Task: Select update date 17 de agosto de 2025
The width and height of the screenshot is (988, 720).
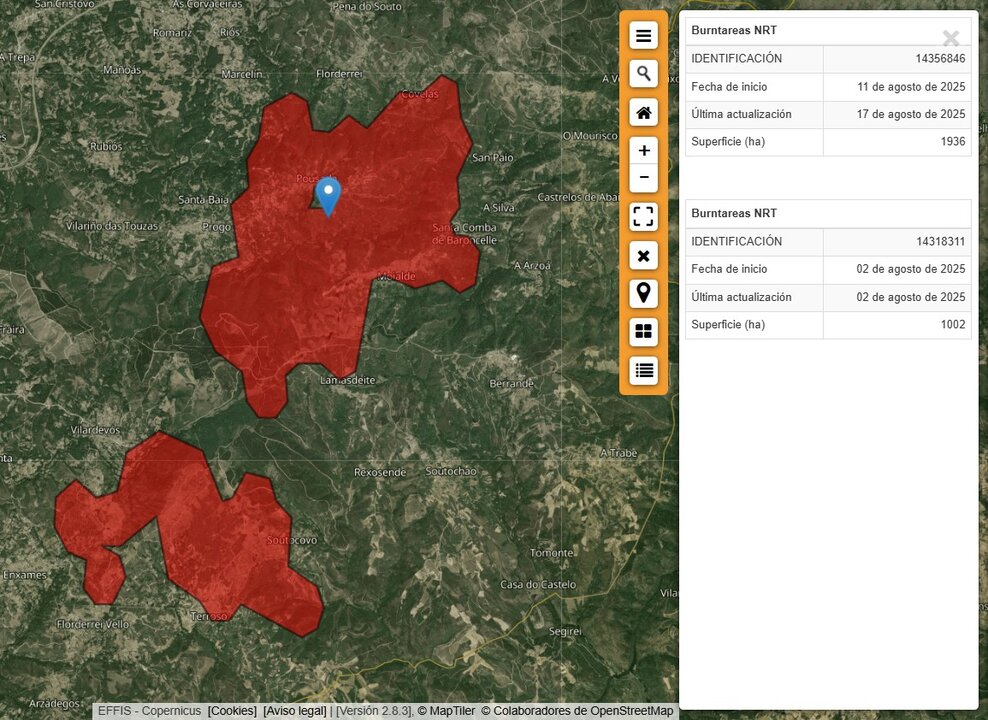Action: tap(911, 114)
